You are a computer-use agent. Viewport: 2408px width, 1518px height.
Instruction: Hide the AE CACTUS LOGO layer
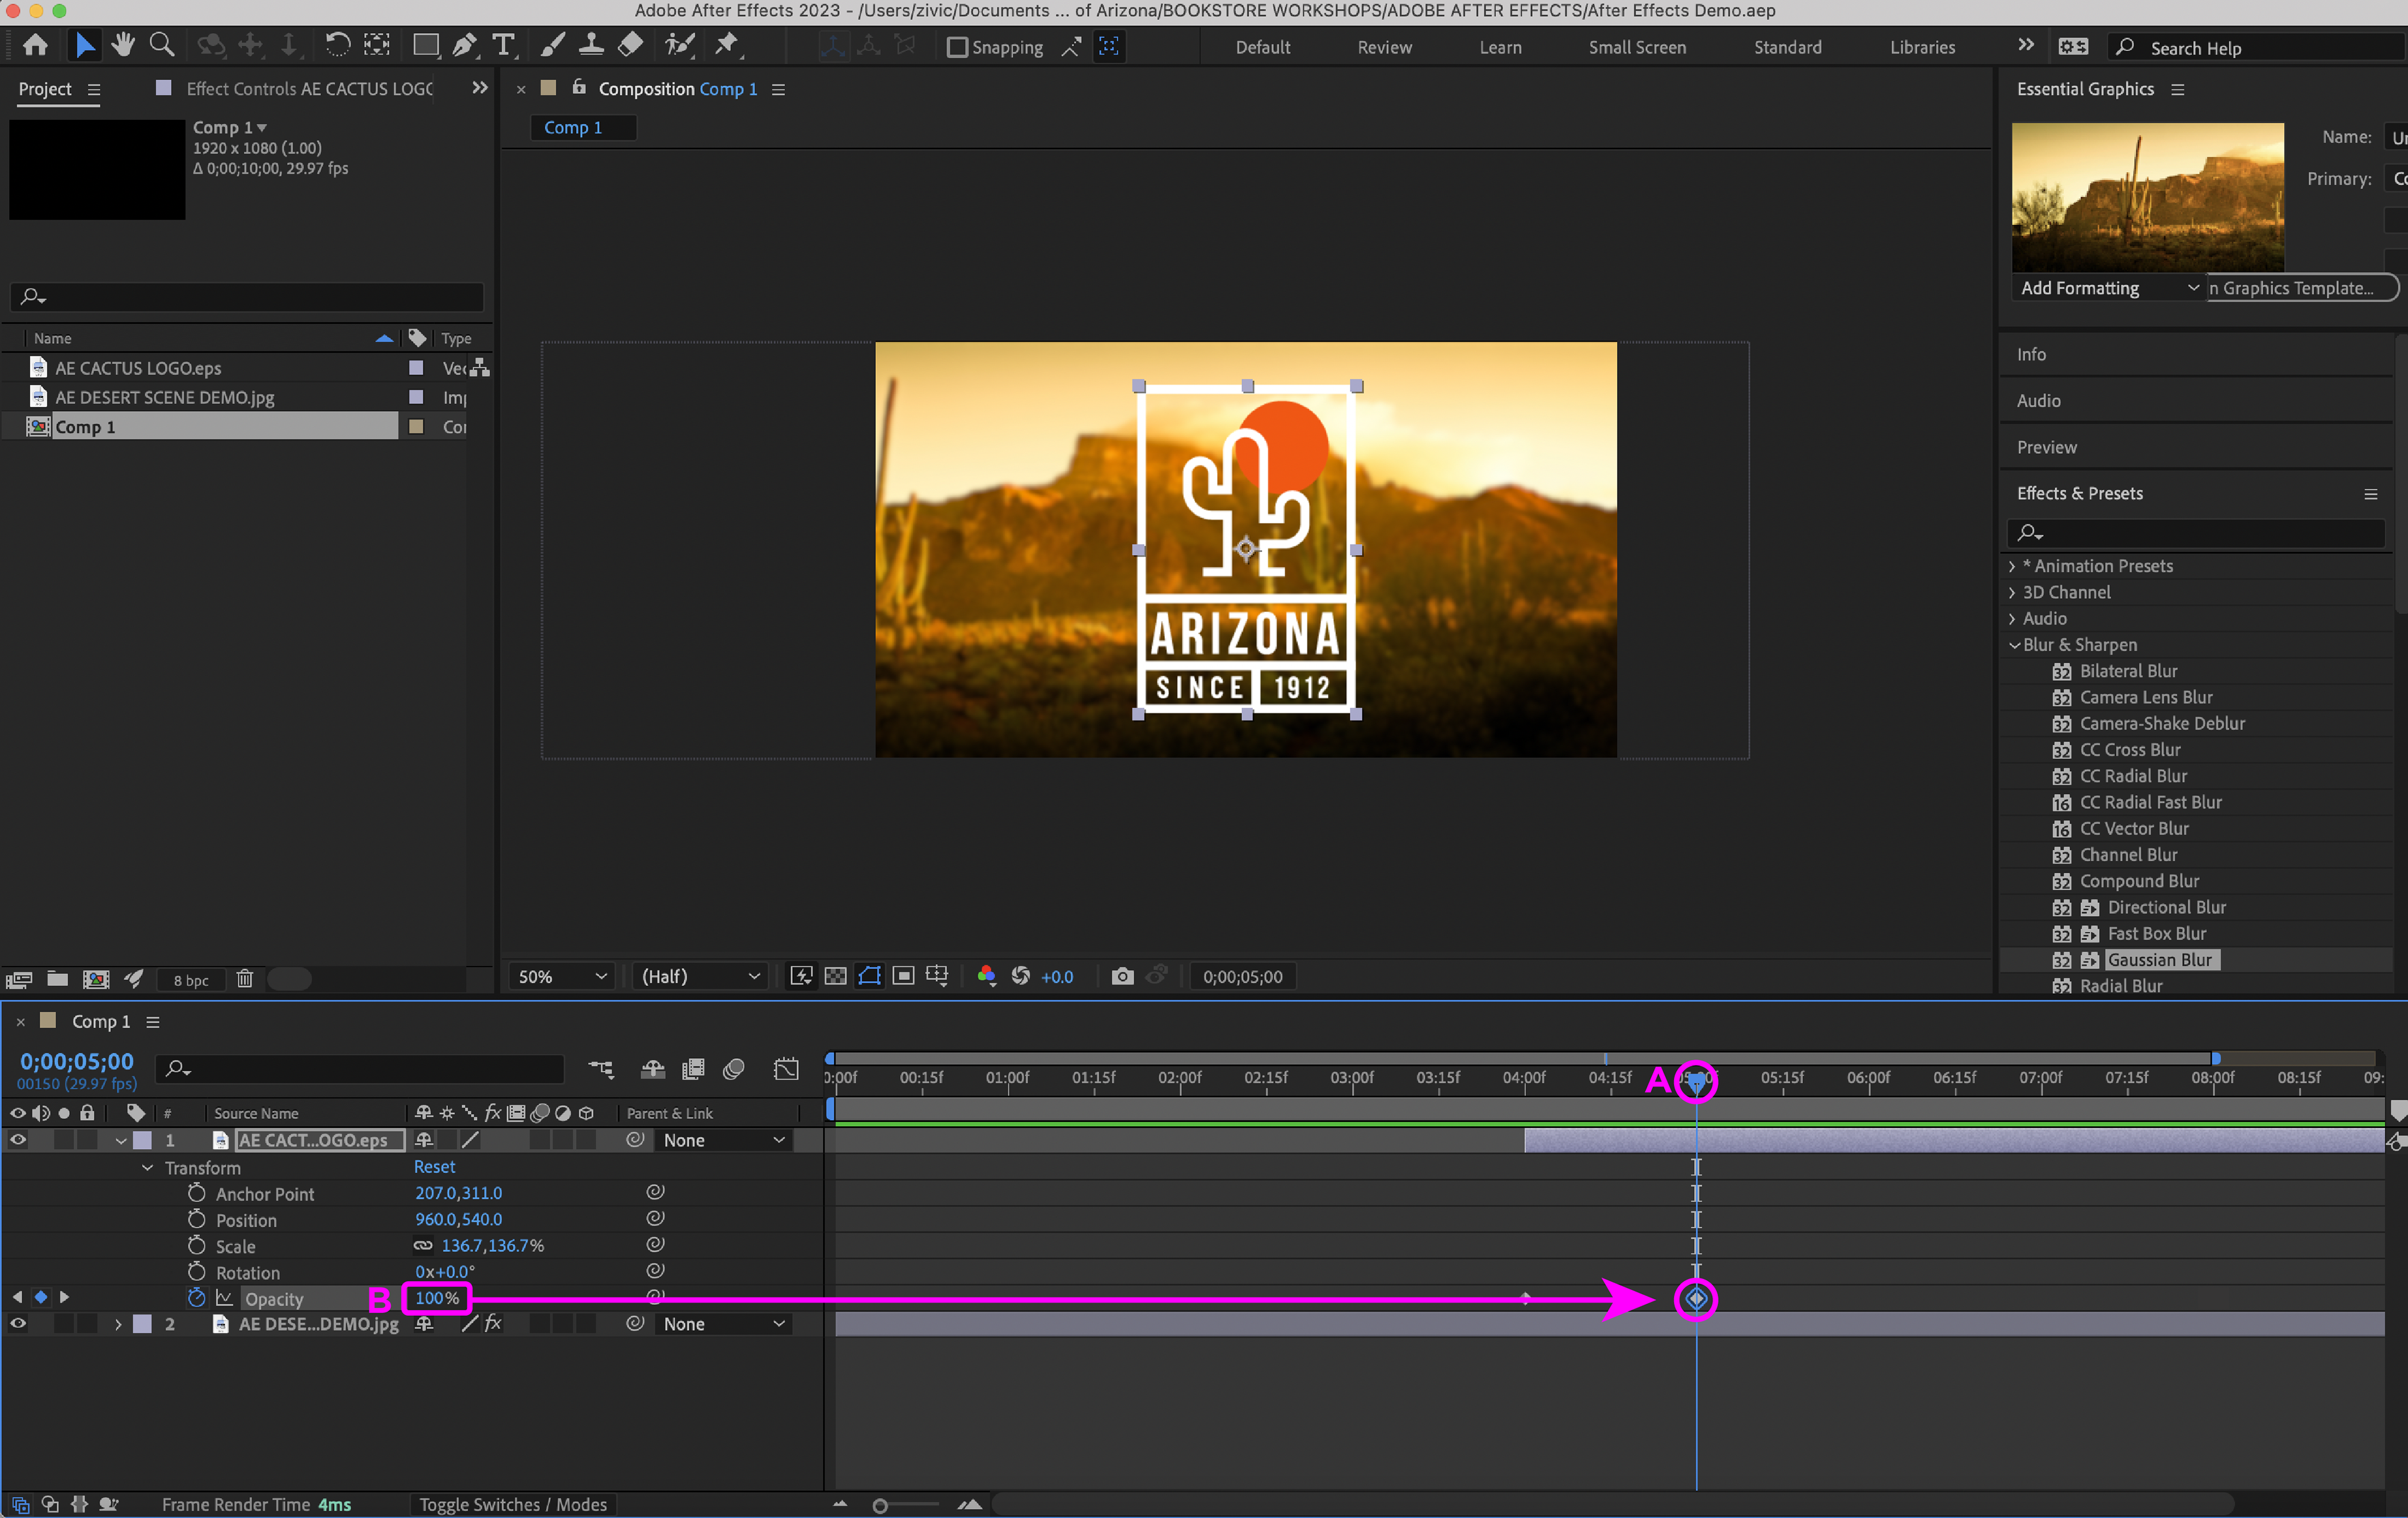click(x=18, y=1140)
